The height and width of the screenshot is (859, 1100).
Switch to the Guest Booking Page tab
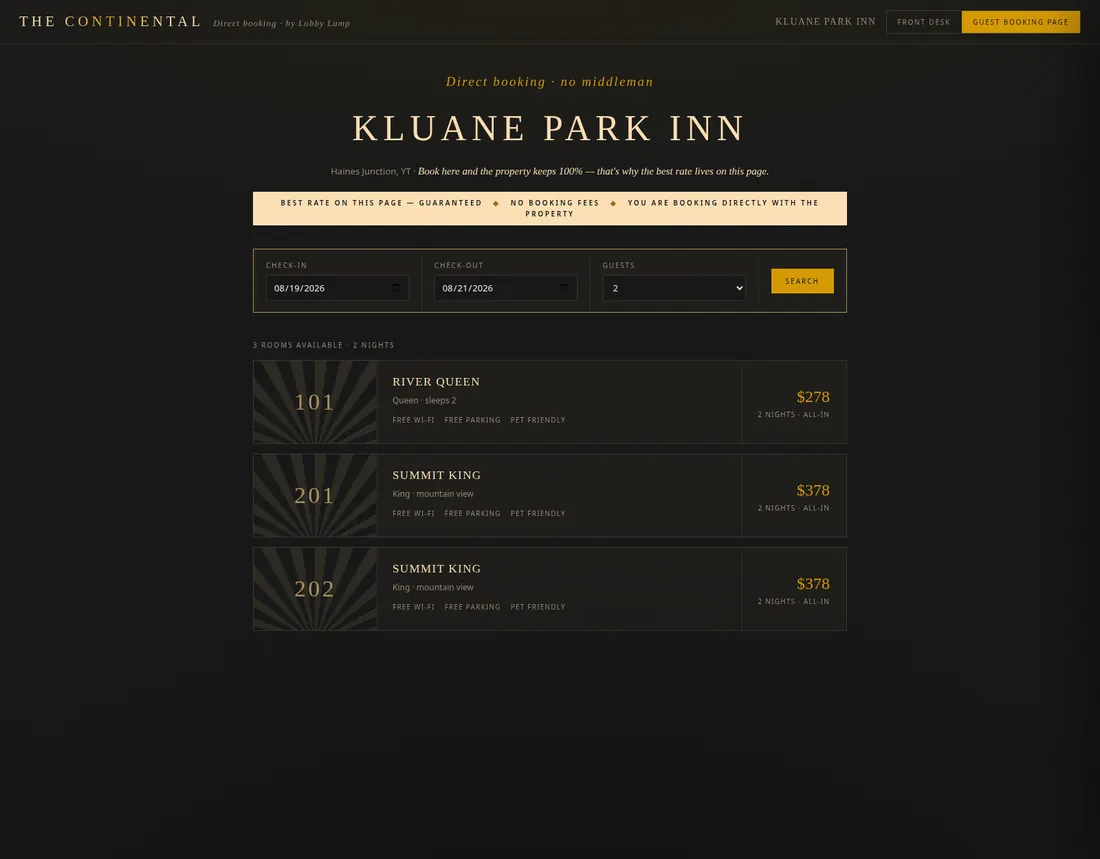1020,22
